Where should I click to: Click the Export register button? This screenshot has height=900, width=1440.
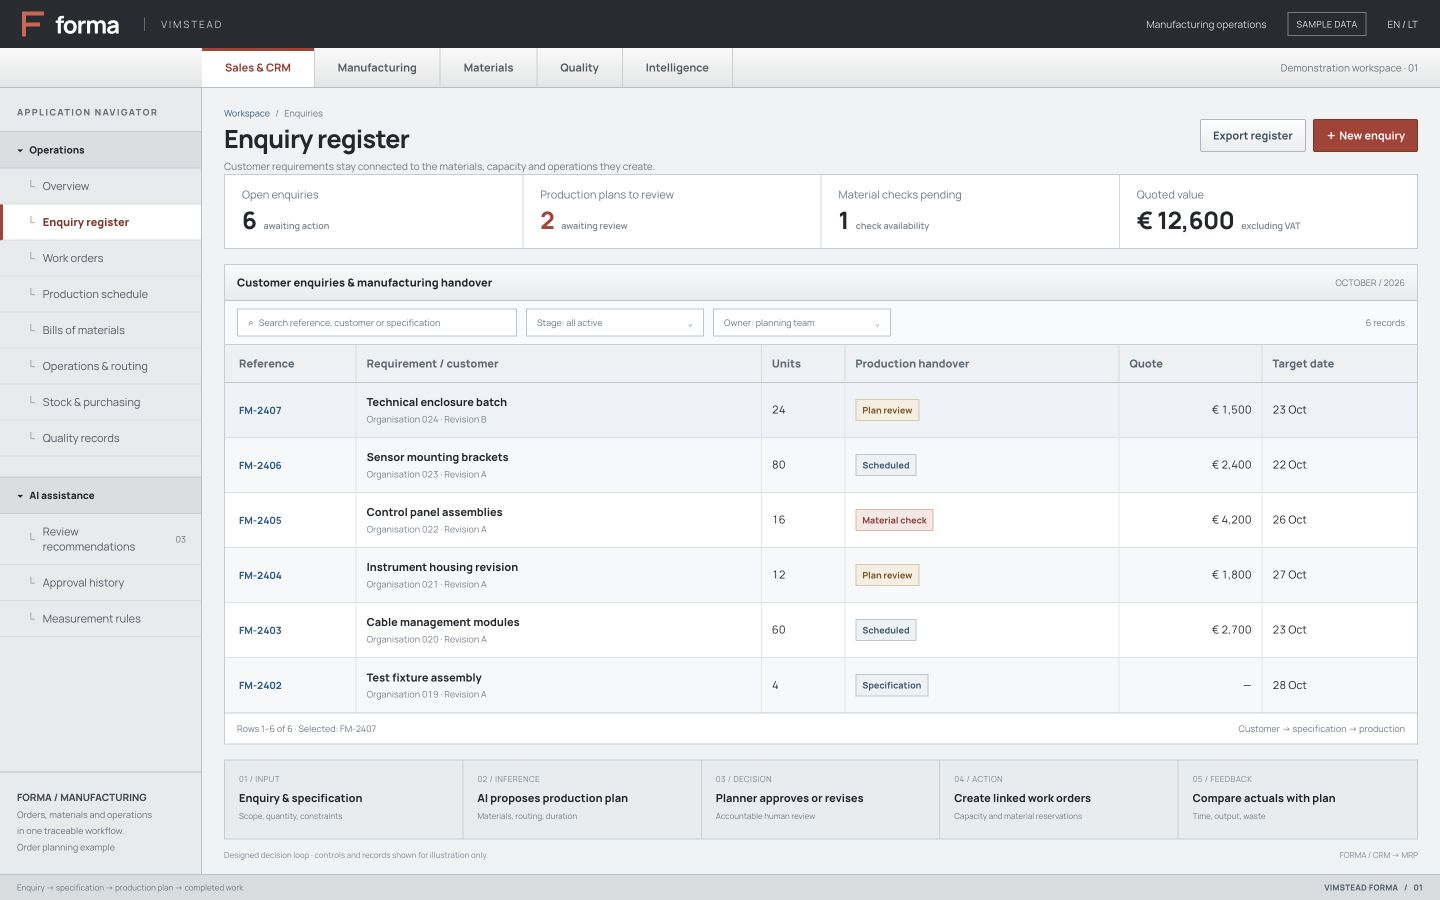[1253, 136]
